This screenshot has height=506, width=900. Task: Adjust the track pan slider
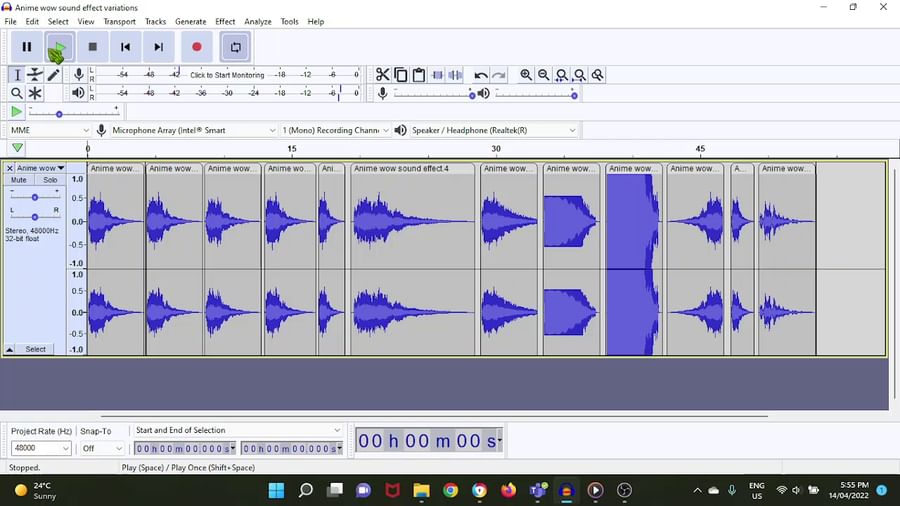coord(35,217)
